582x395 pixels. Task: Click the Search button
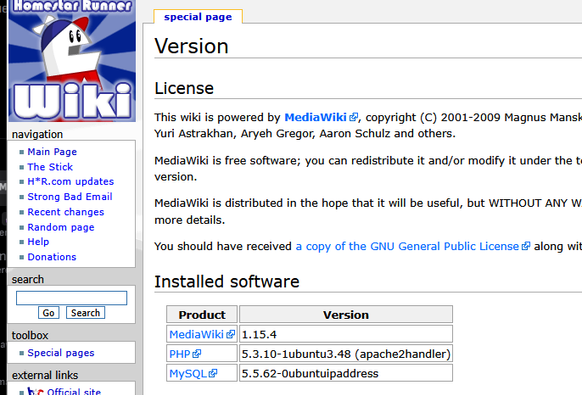[x=85, y=313]
